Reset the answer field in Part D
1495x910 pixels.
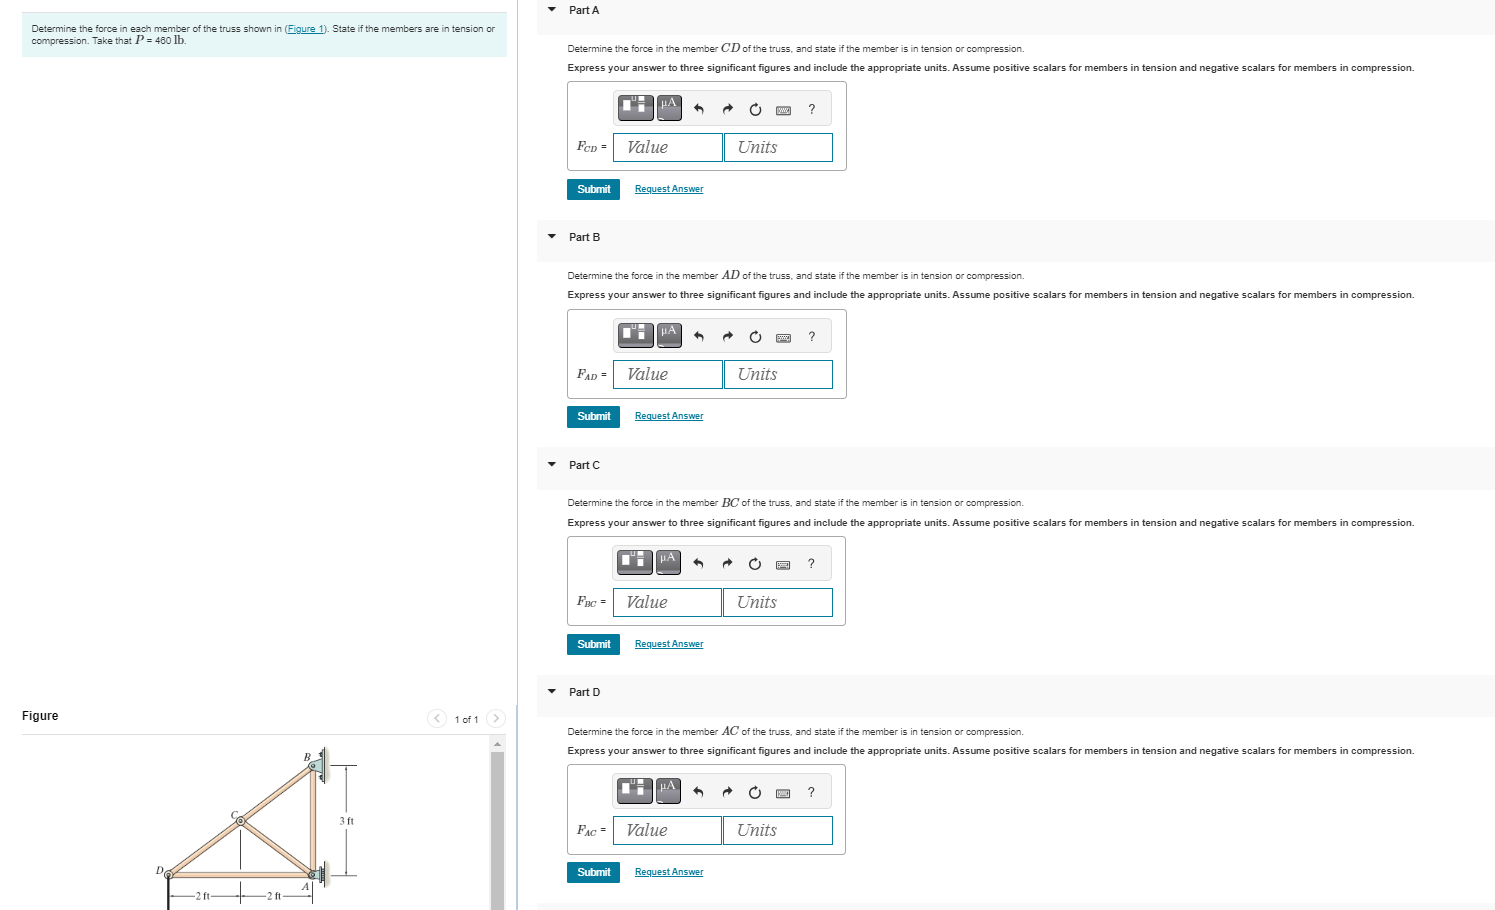pyautogui.click(x=754, y=791)
